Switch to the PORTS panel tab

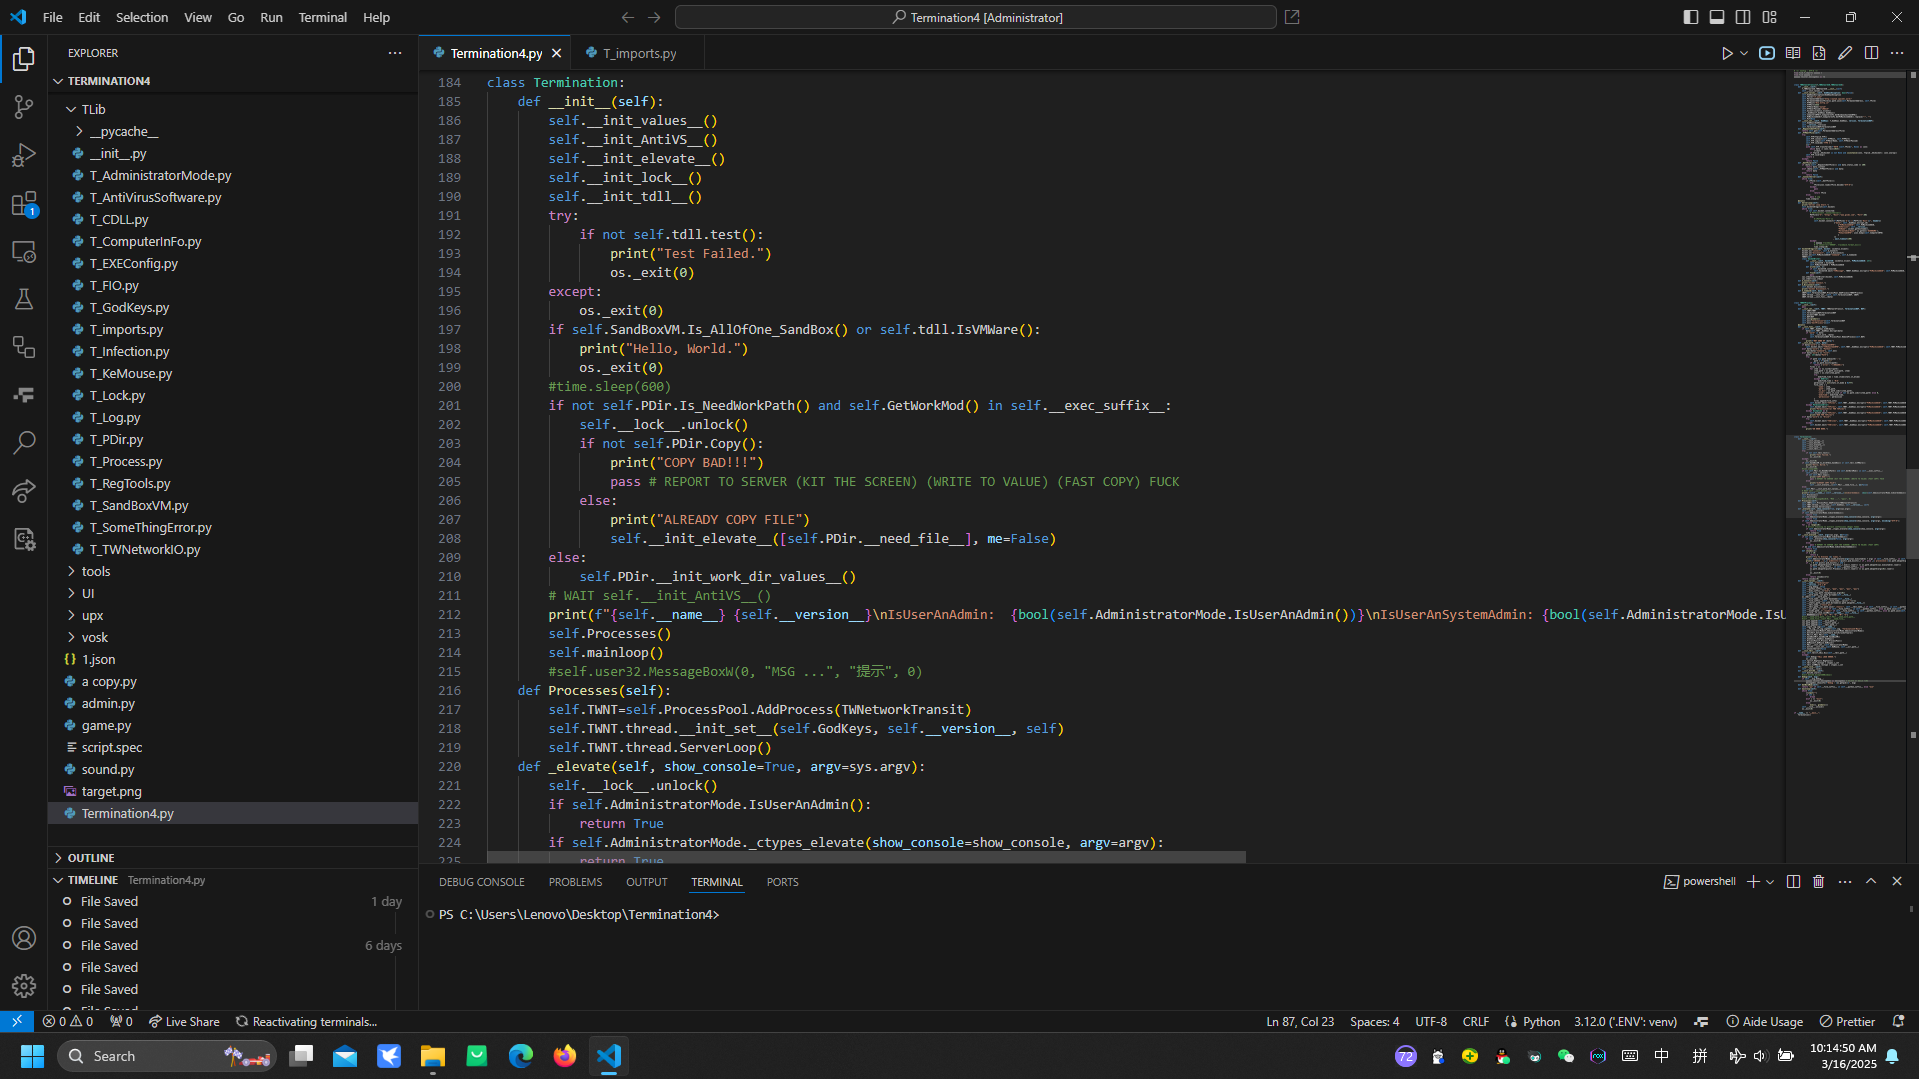point(782,882)
